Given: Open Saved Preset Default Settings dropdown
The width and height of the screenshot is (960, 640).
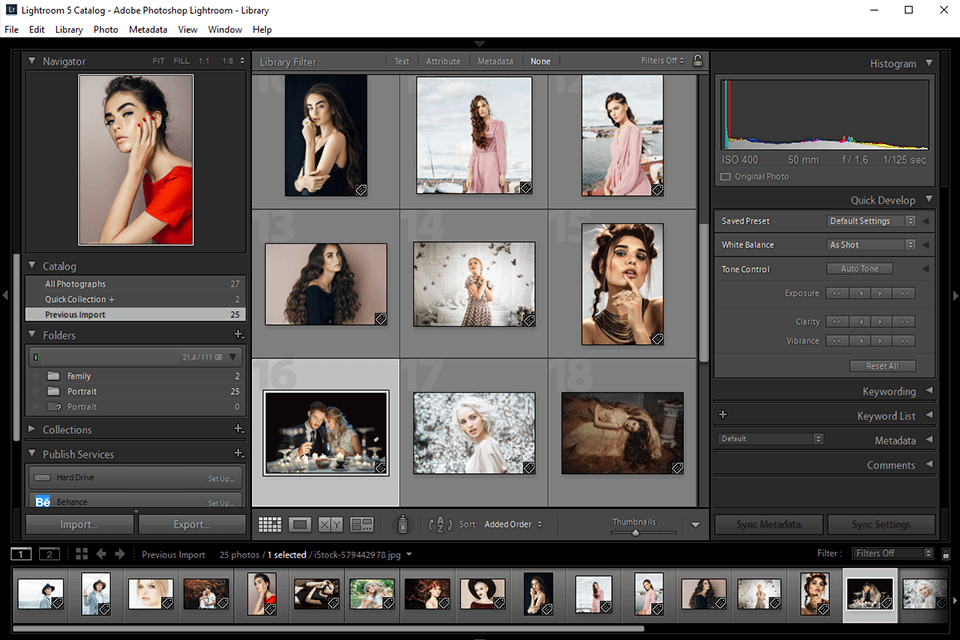Looking at the screenshot, I should pyautogui.click(x=871, y=221).
